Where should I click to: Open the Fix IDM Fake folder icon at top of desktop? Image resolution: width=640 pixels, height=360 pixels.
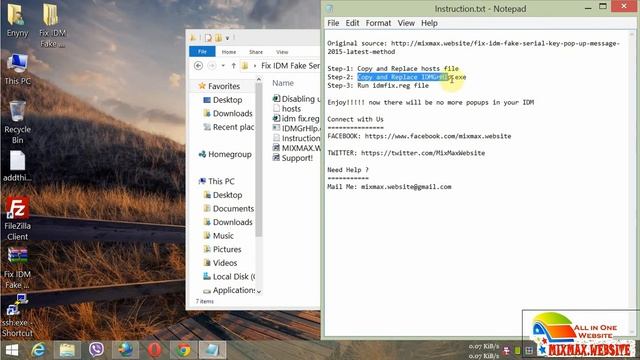click(52, 25)
